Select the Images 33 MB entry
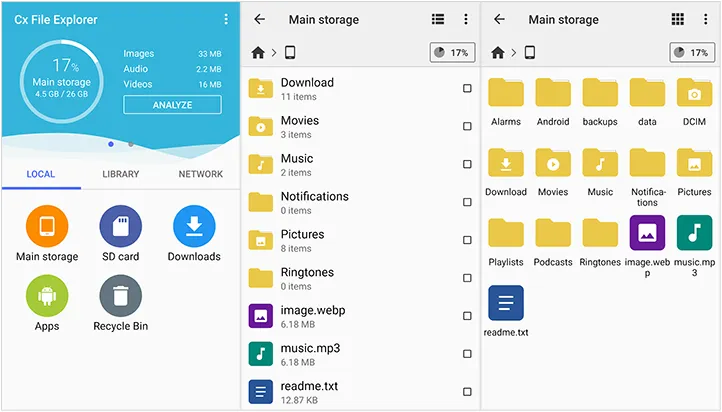Viewport: 722px width, 412px height. tap(172, 53)
